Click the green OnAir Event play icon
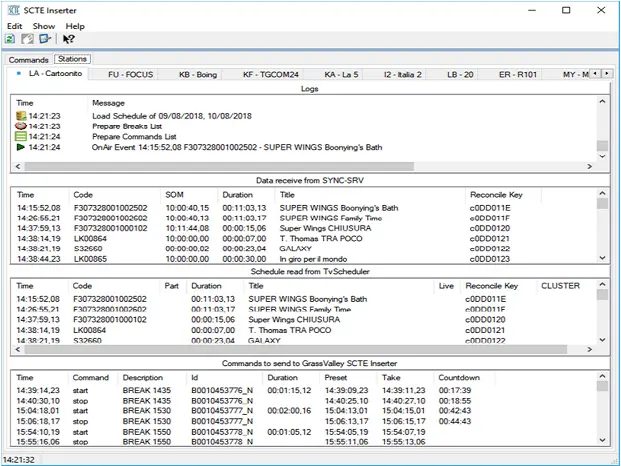Viewport: 621px width, 466px height. (x=21, y=147)
